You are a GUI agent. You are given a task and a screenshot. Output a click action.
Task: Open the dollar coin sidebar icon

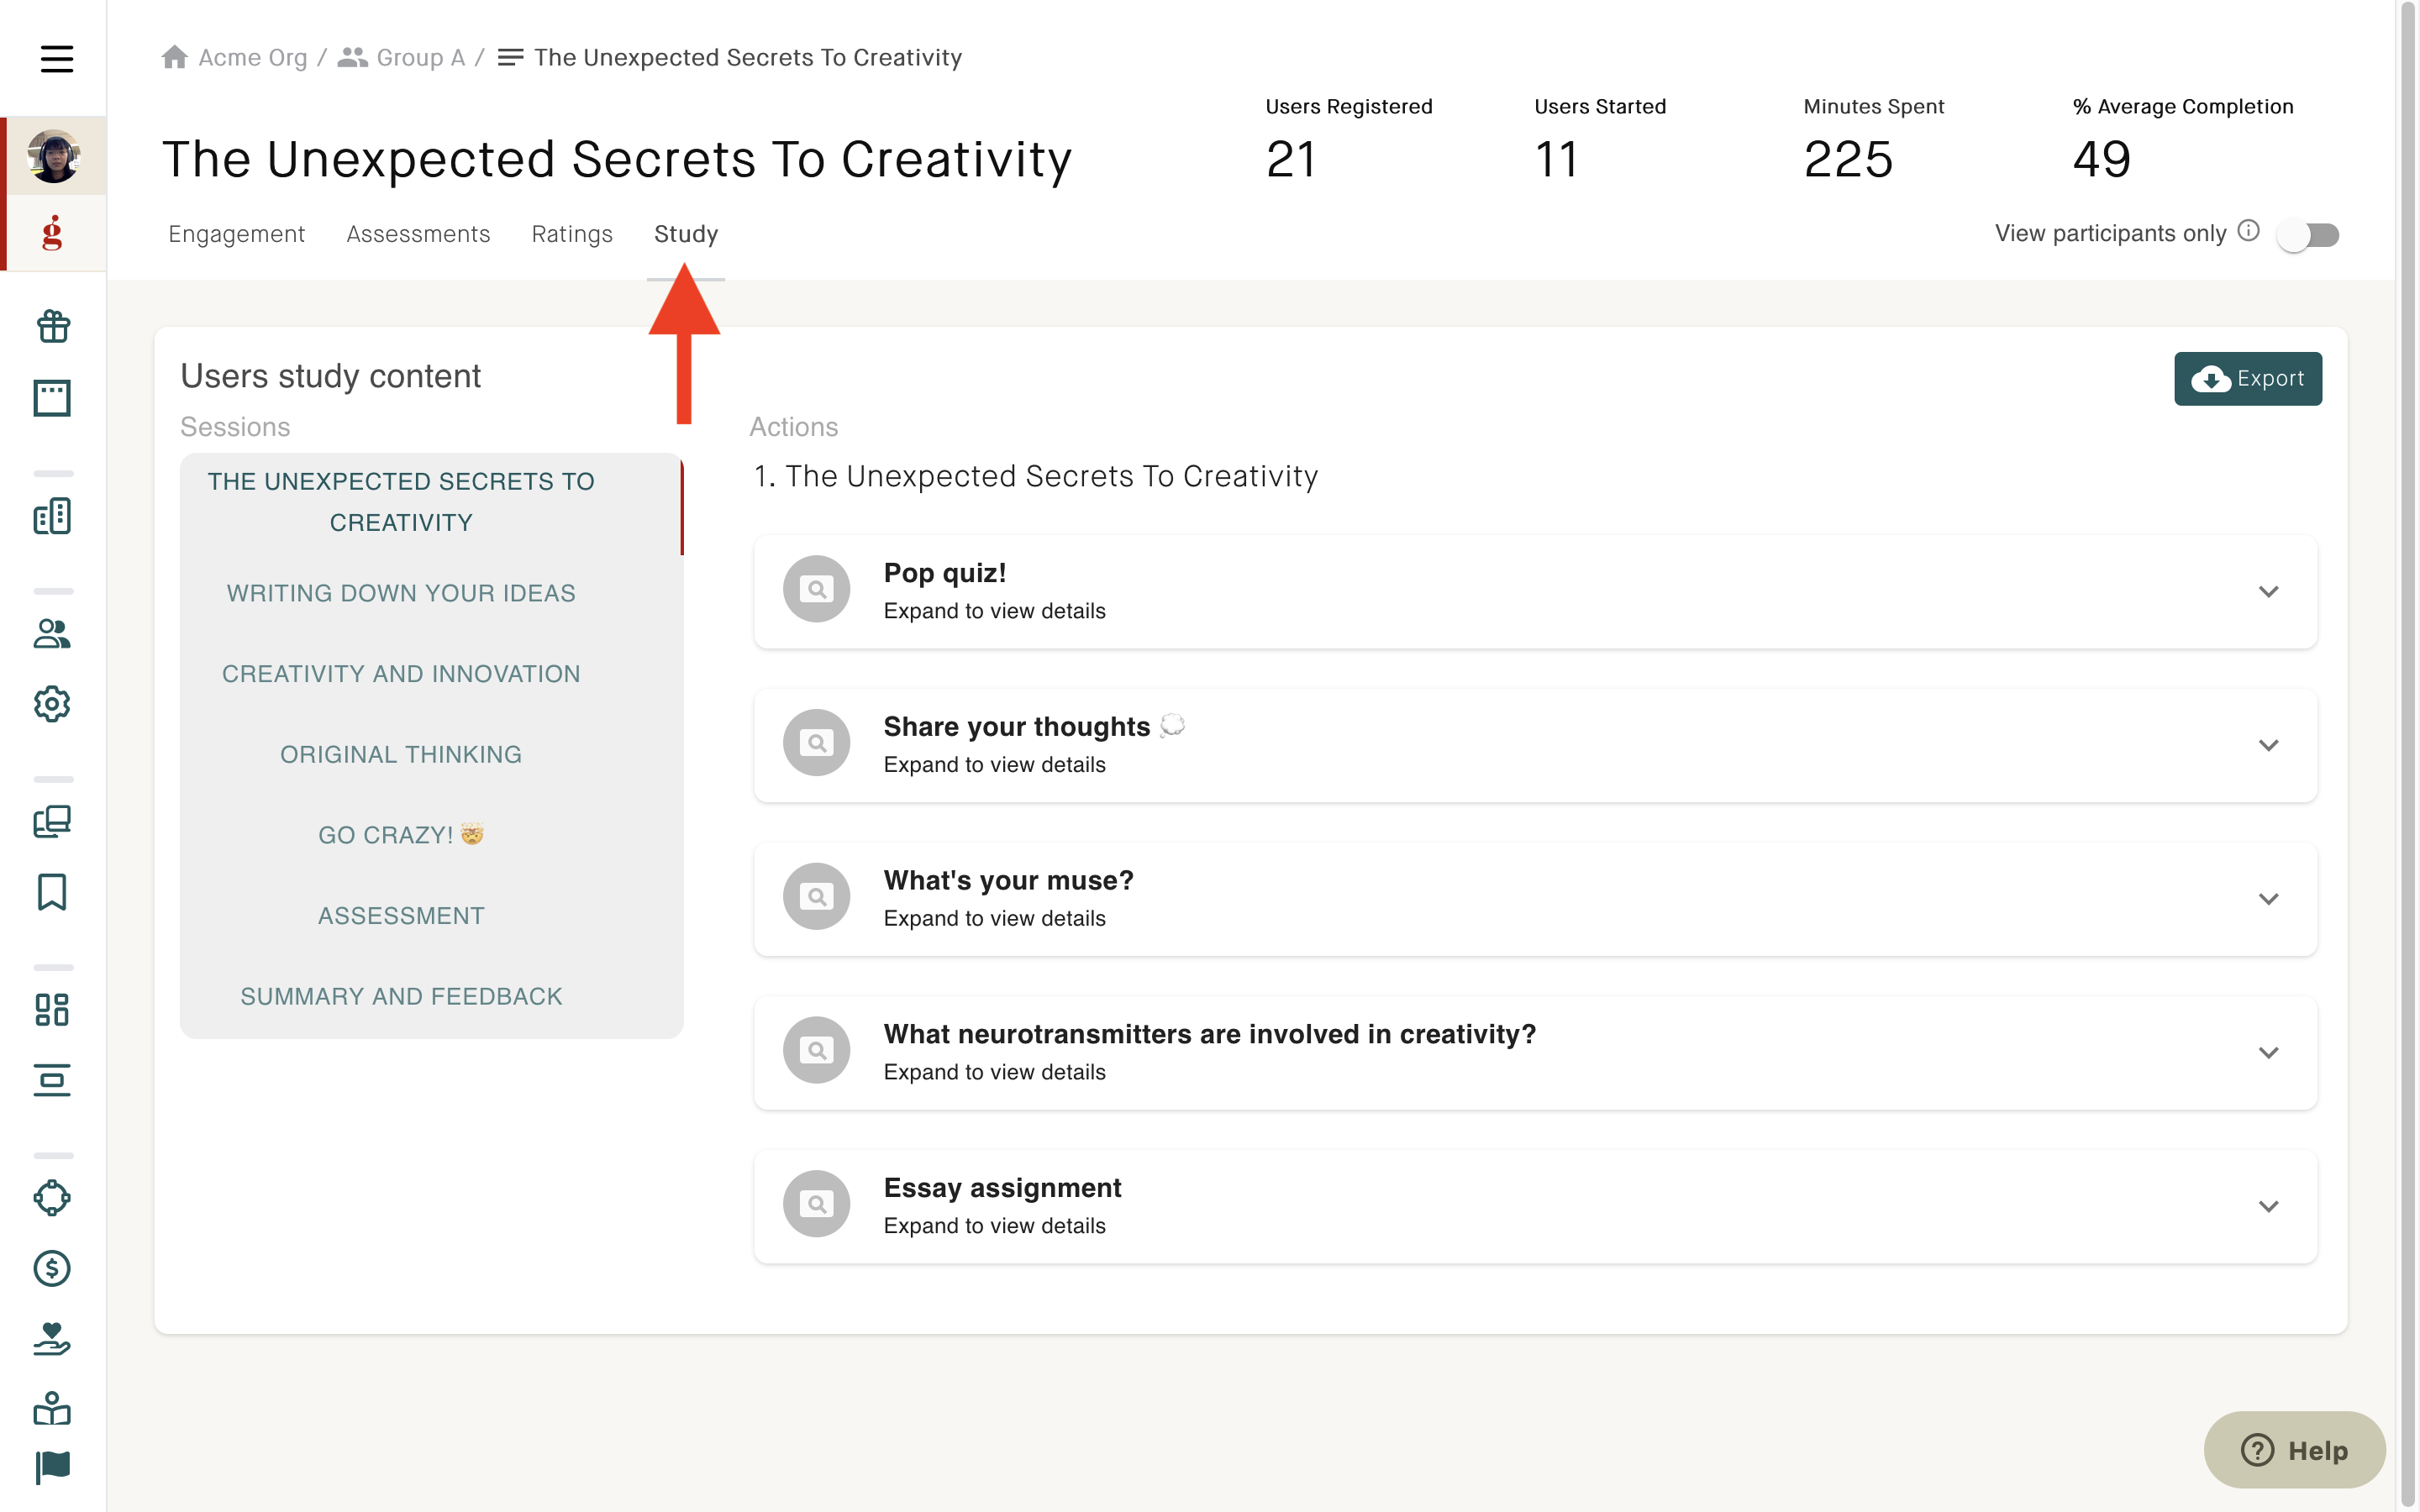pos(53,1268)
